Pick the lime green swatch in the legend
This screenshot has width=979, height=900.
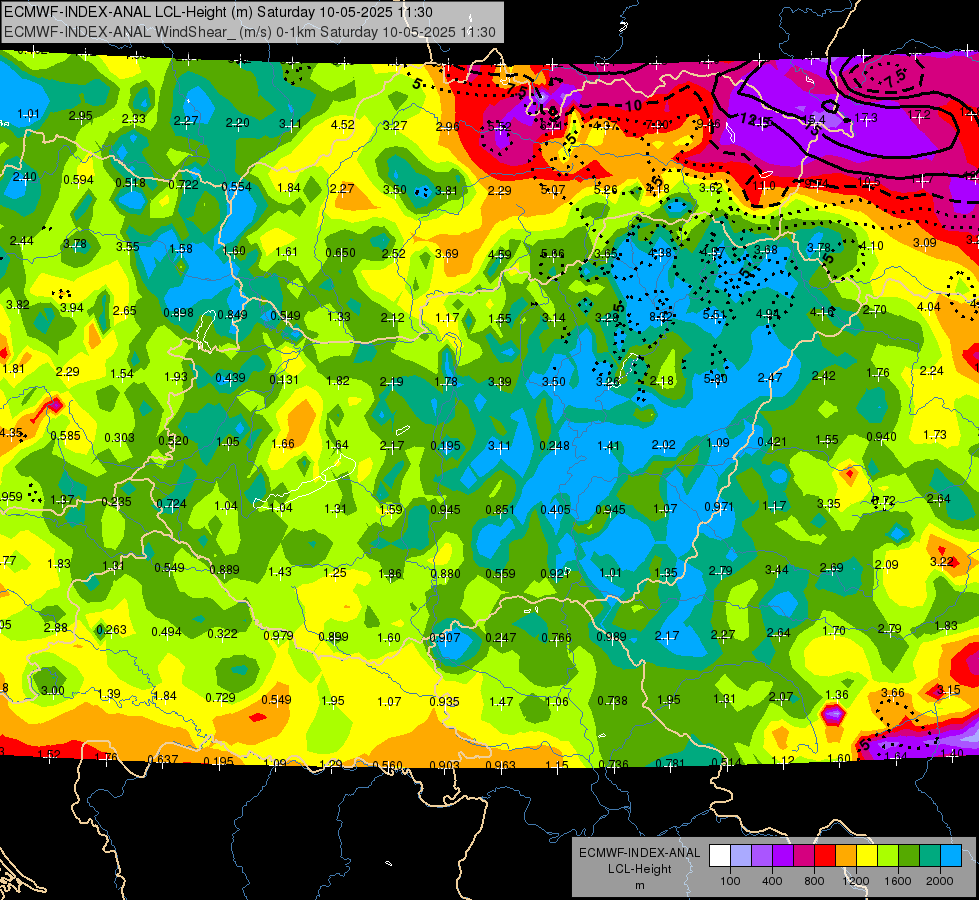tap(888, 856)
